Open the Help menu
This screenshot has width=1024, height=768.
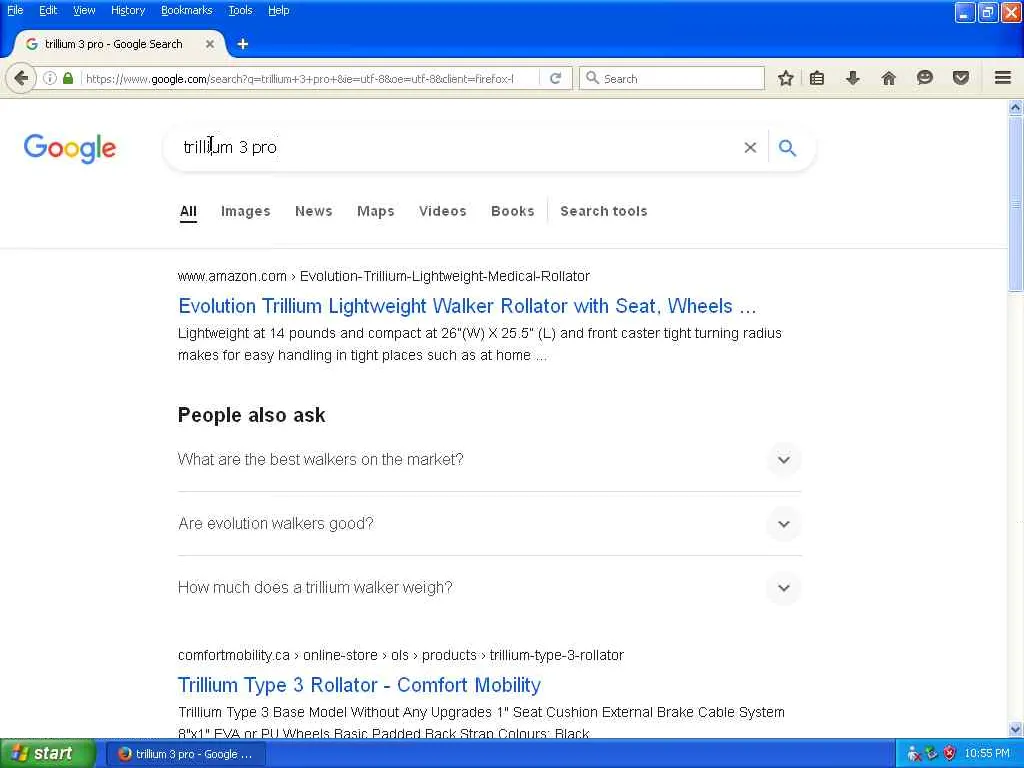(x=278, y=10)
